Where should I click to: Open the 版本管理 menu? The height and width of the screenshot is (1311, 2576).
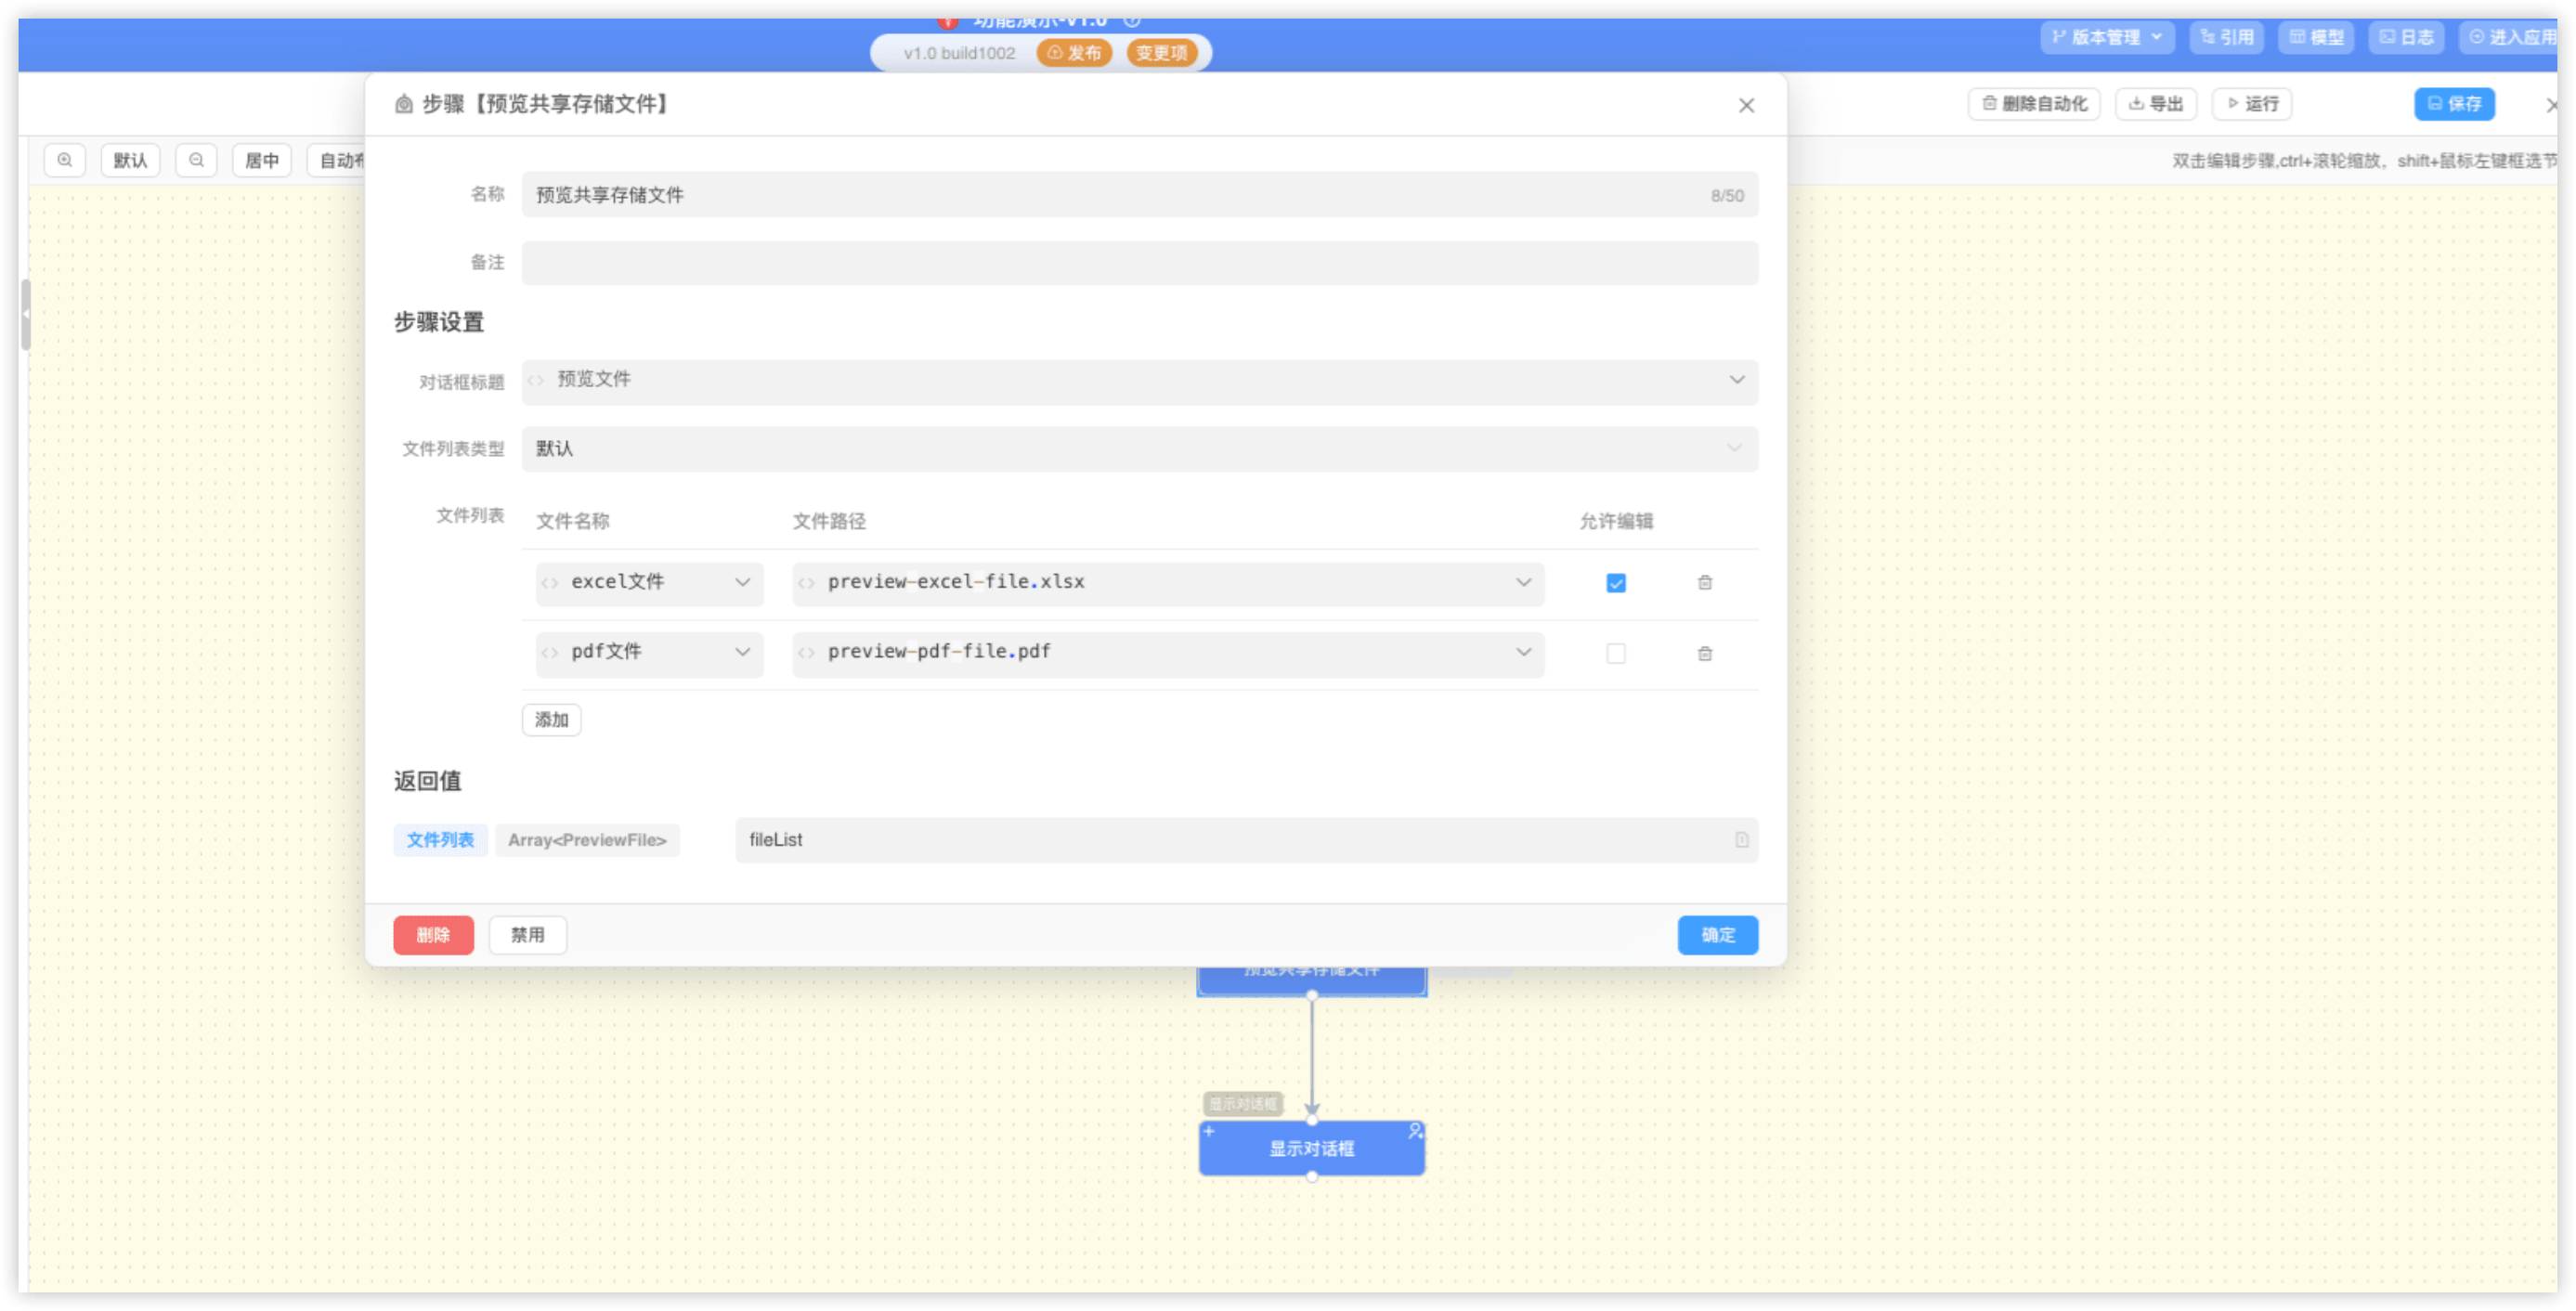tap(2107, 37)
